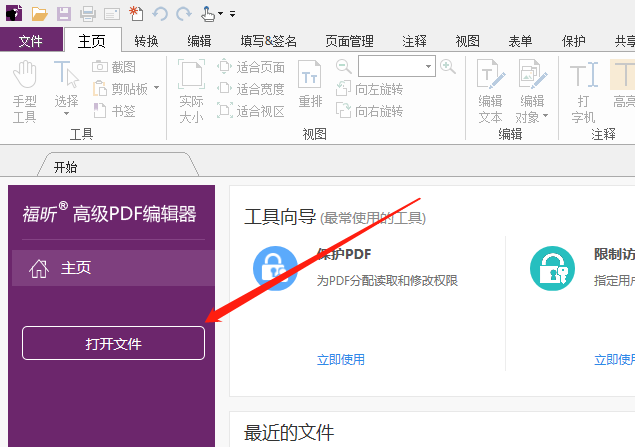Click the teal restrict access lock icon
Screen dimensions: 635x447
pos(552,268)
